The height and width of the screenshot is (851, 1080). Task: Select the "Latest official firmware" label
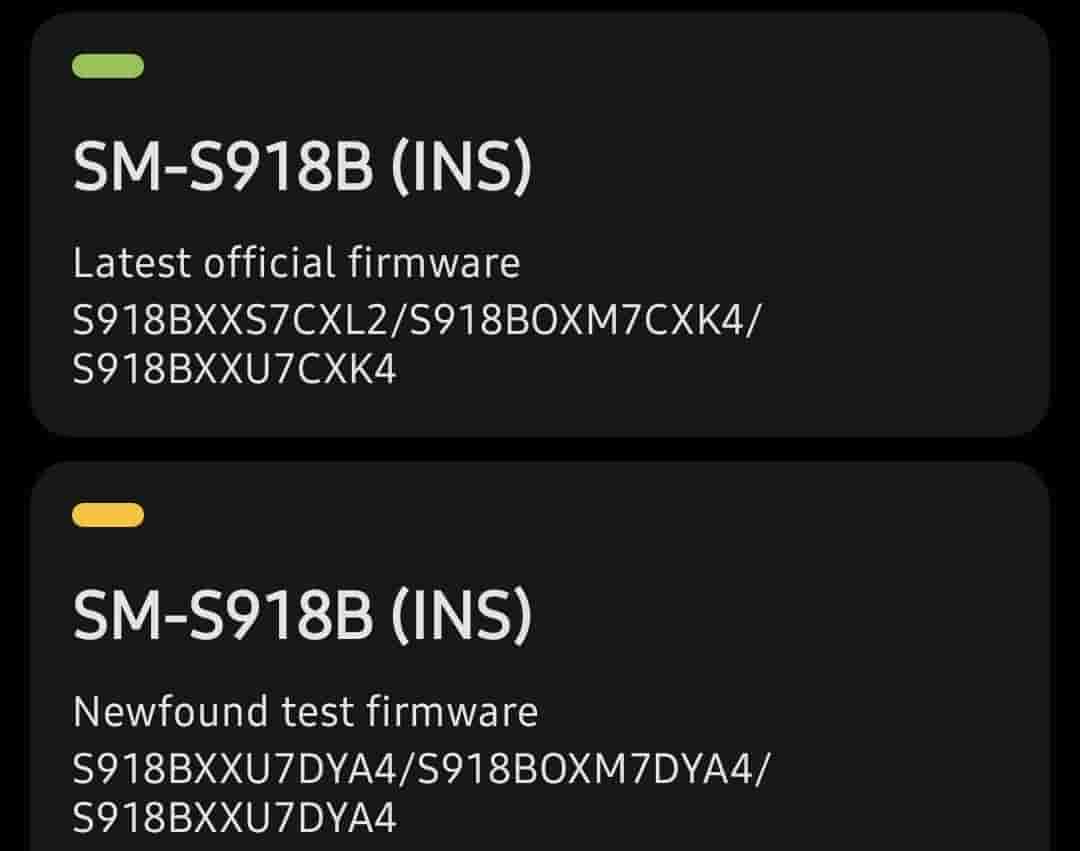point(296,264)
